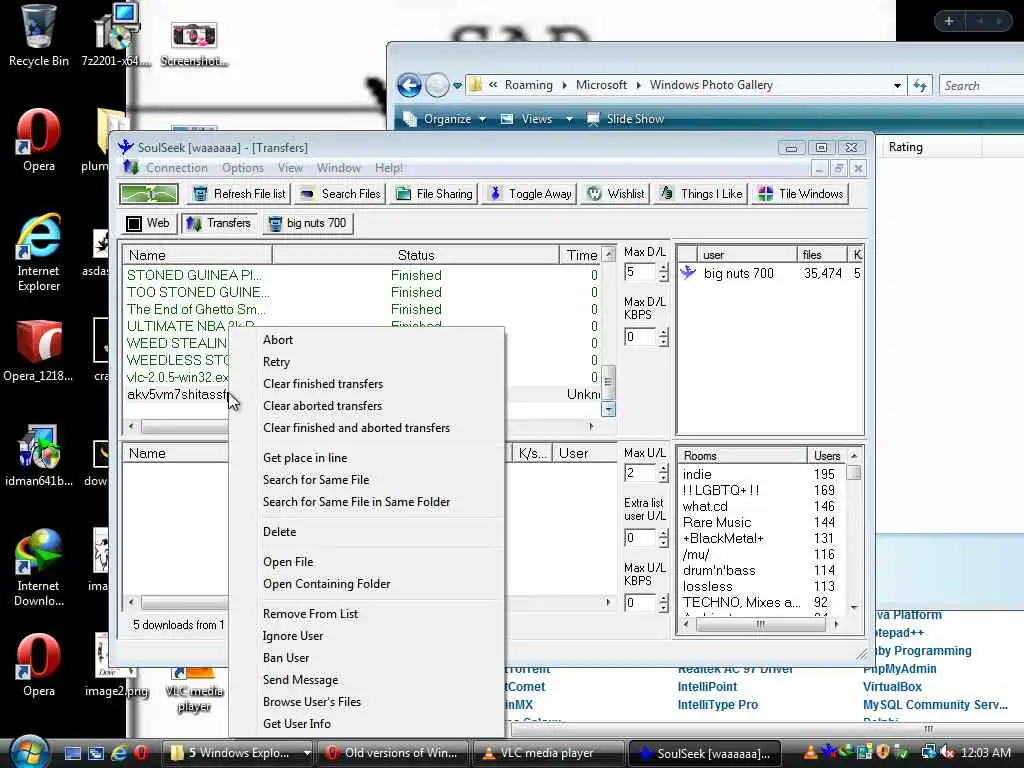Click Tile Windows toolbar button
Viewport: 1024px width, 768px height.
tap(801, 194)
